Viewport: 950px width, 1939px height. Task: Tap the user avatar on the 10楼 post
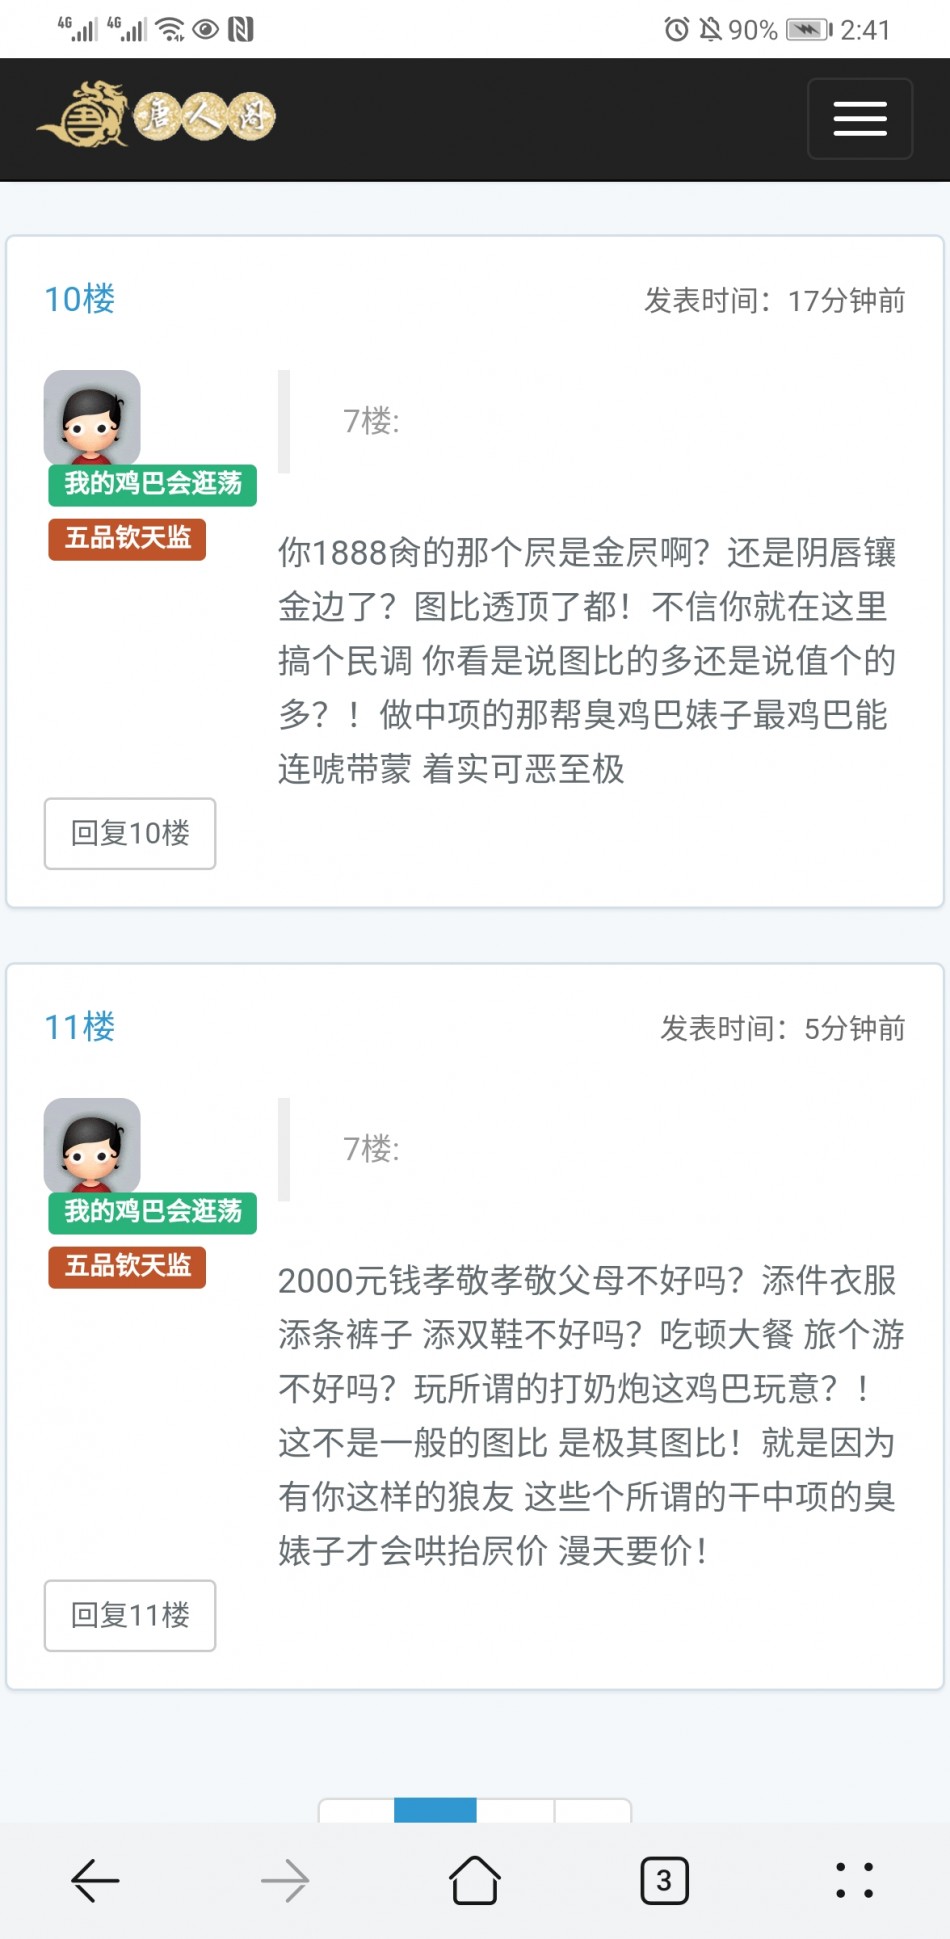click(92, 417)
